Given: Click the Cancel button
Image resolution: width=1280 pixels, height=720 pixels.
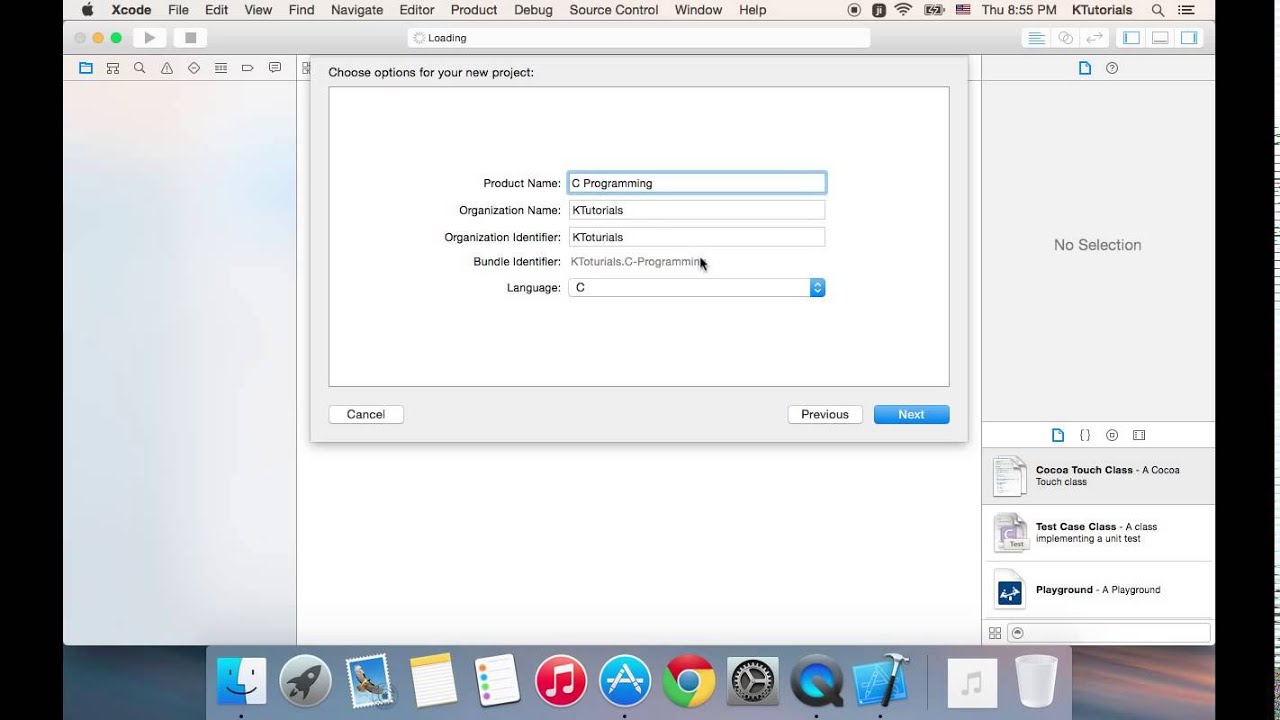Looking at the screenshot, I should click(366, 414).
